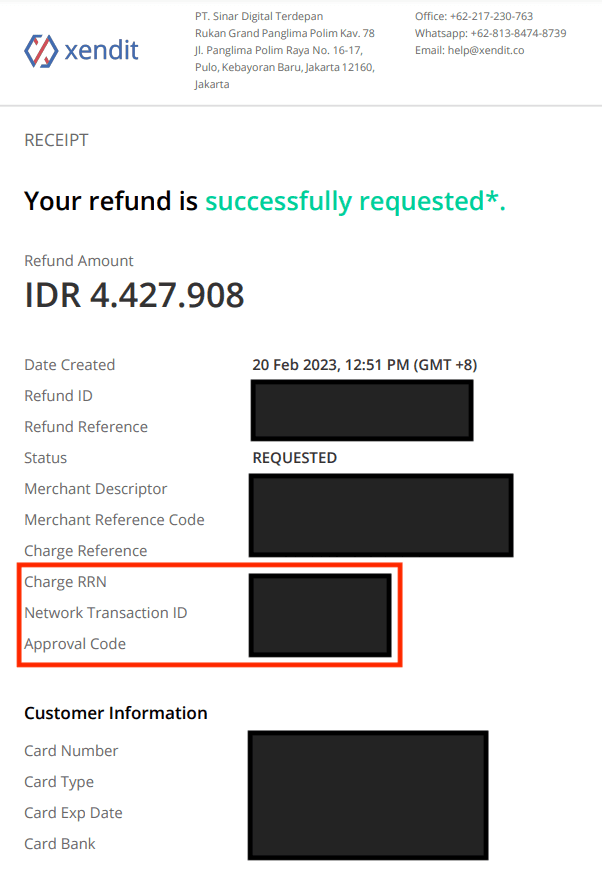This screenshot has height=873, width=602.
Task: Click the Card Number label
Action: [x=71, y=751]
